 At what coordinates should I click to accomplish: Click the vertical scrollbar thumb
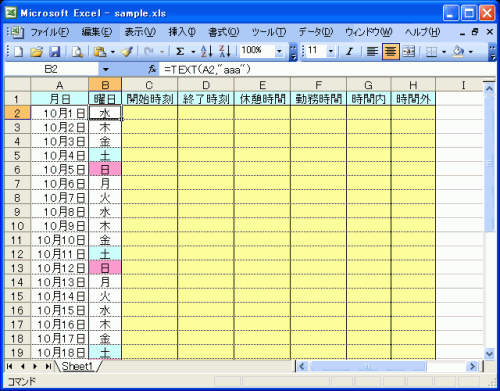coord(489,163)
